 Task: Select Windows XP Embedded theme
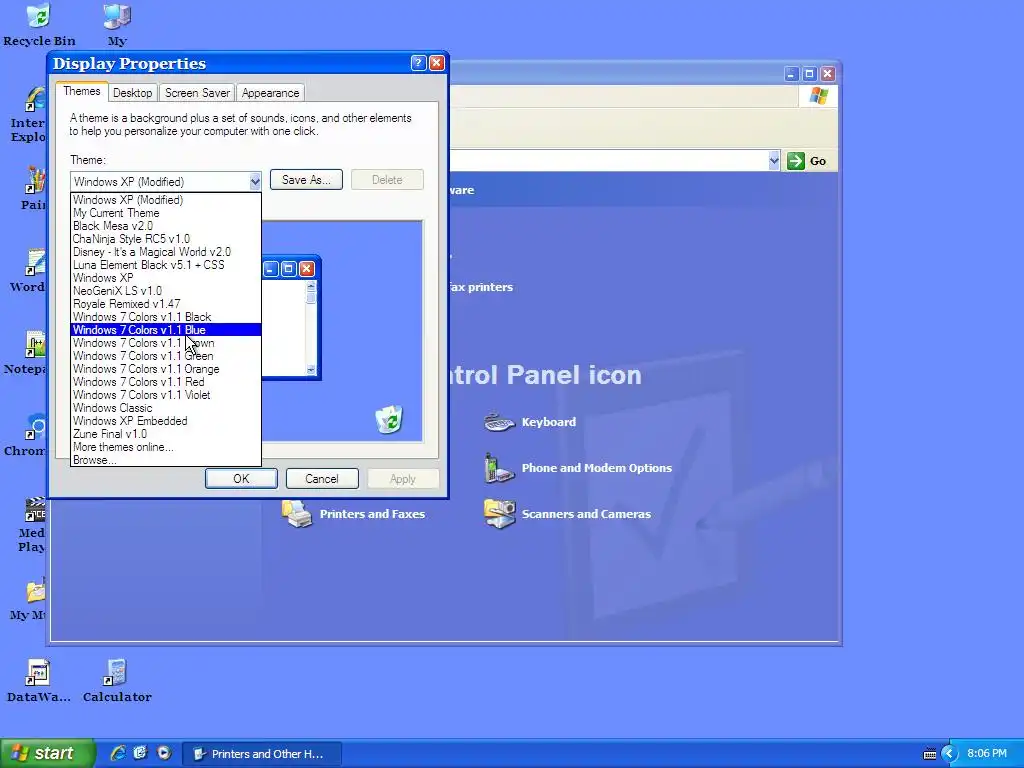tap(166, 421)
